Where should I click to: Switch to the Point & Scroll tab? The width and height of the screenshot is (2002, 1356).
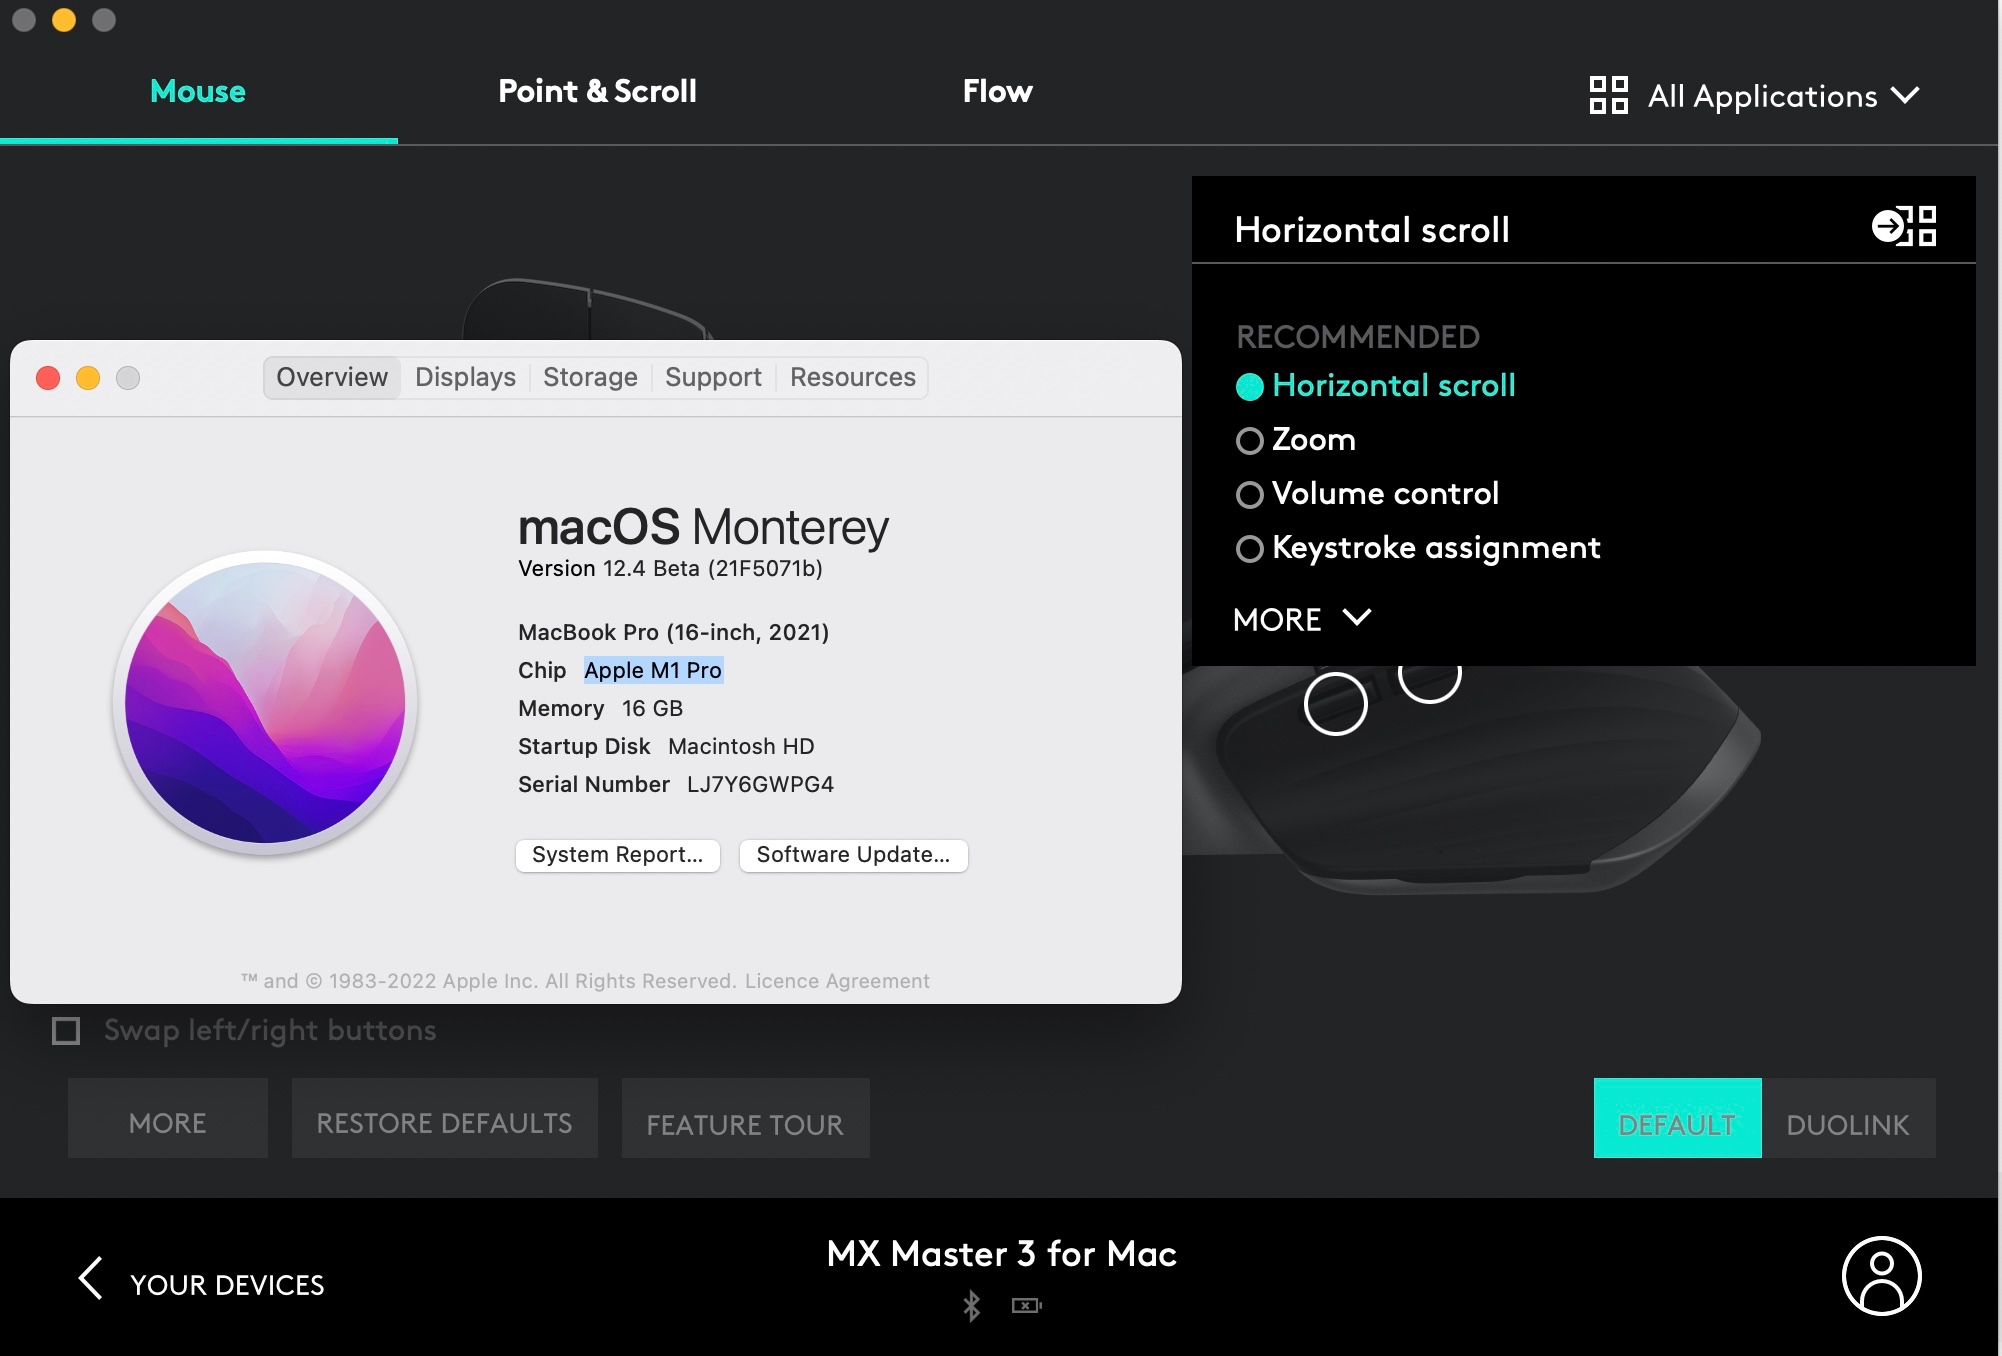[x=597, y=91]
